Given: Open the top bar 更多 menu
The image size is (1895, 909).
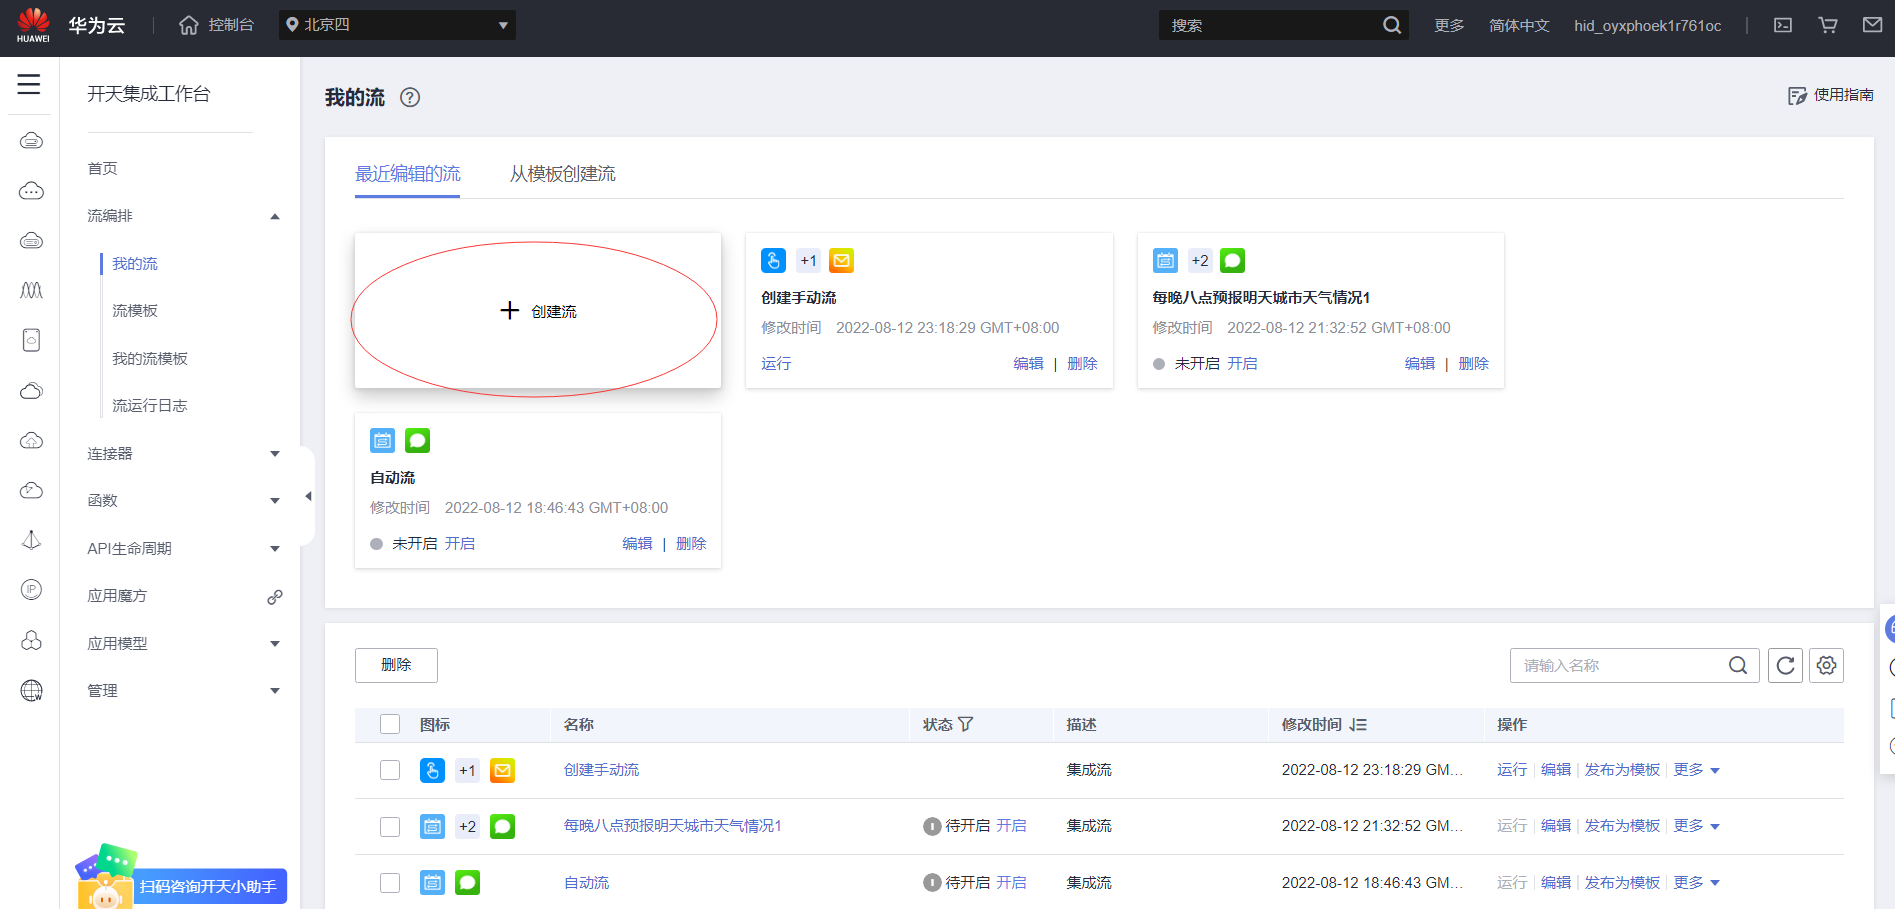Looking at the screenshot, I should point(1449,25).
